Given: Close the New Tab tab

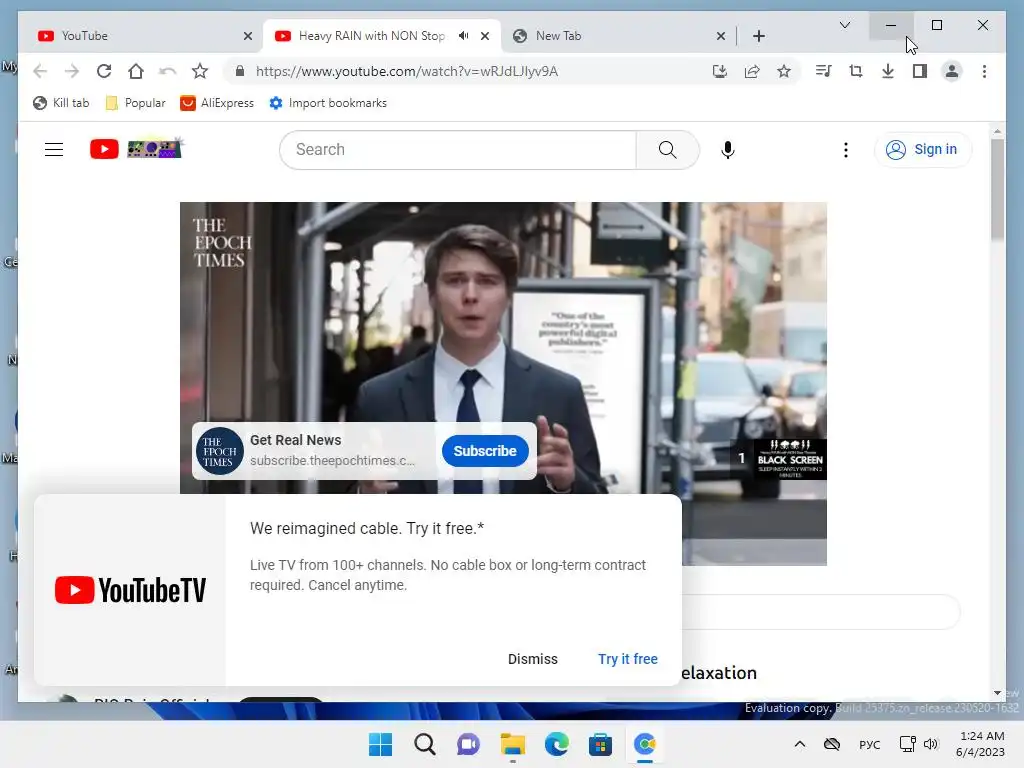Looking at the screenshot, I should tap(720, 36).
